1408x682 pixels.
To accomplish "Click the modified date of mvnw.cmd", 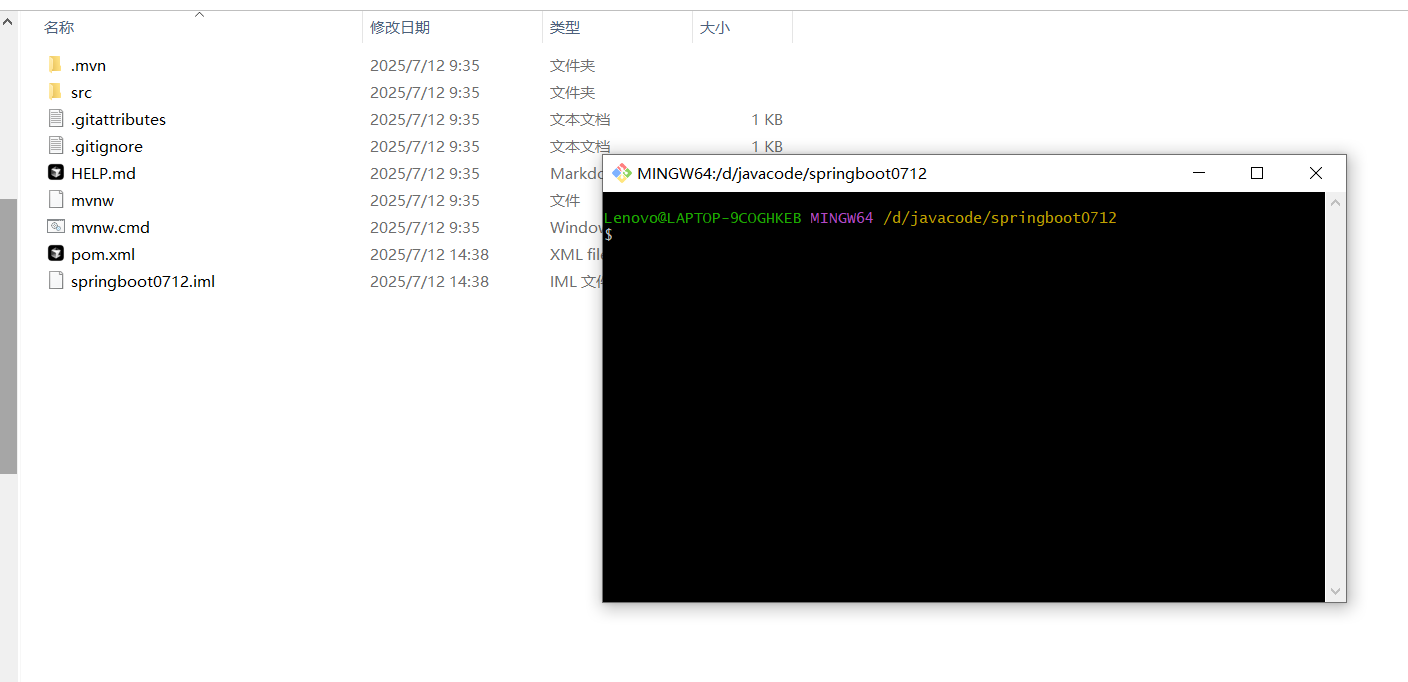I will point(425,227).
